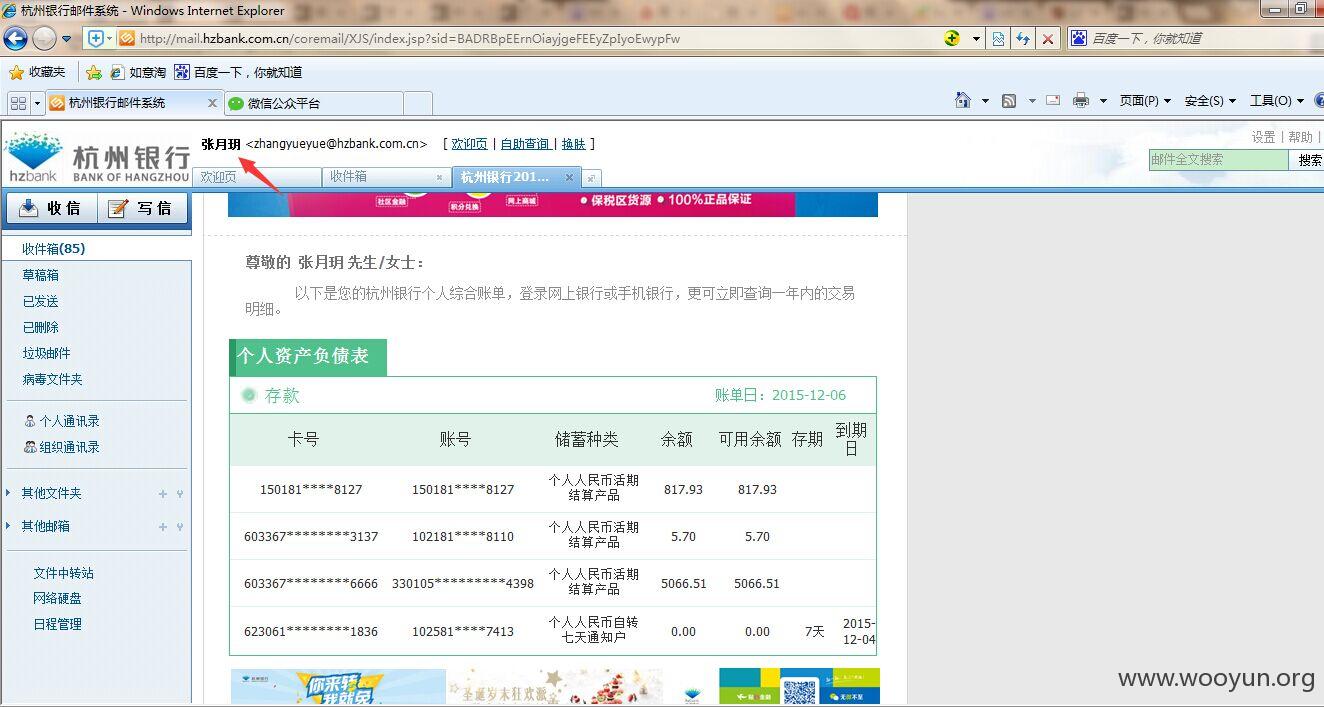Open the 已删除 deleted folder
1324x707 pixels.
coord(40,327)
